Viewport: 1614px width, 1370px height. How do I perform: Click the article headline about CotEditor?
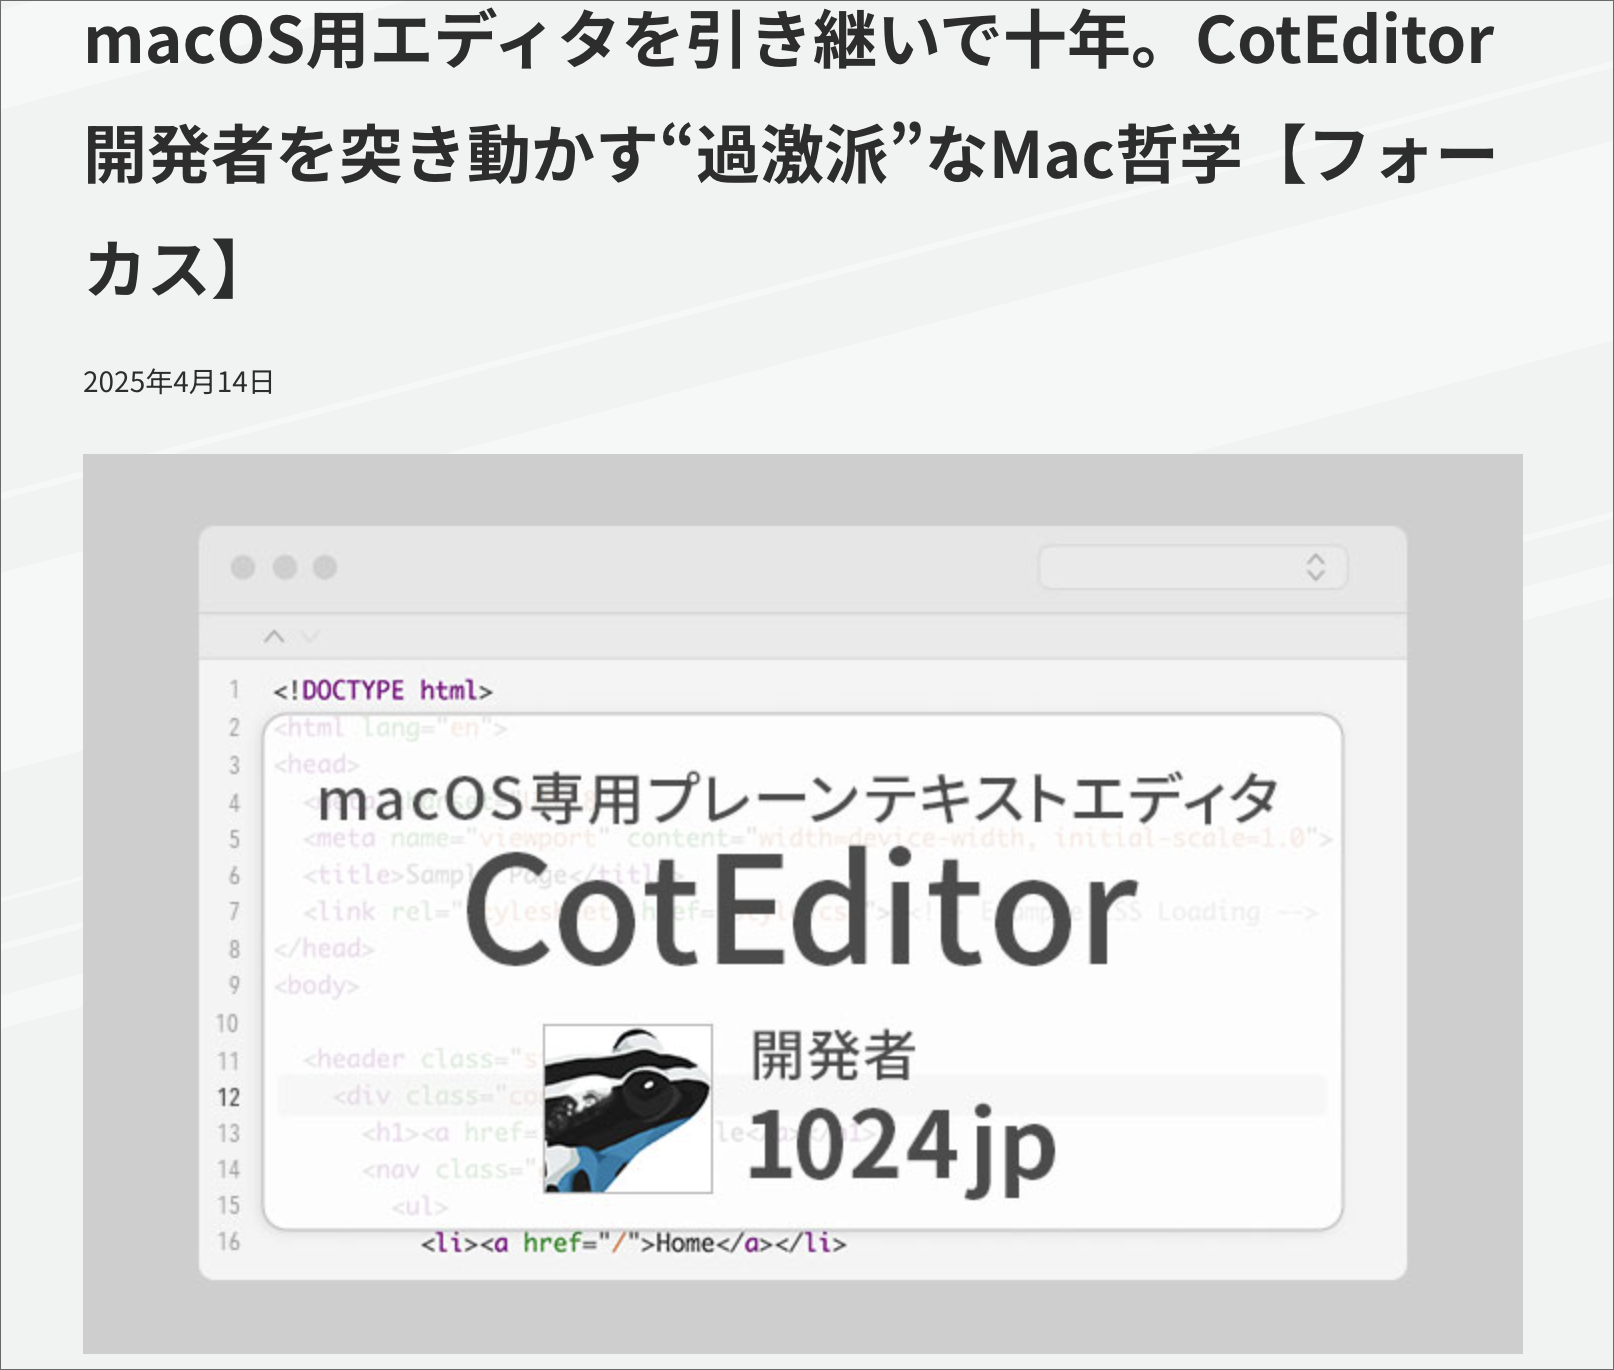(789, 155)
